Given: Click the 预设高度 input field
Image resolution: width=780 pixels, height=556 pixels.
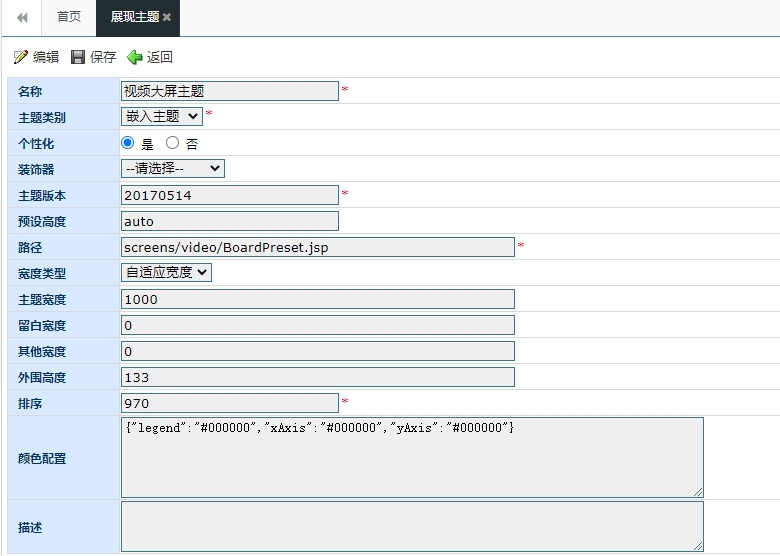Looking at the screenshot, I should (x=230, y=221).
